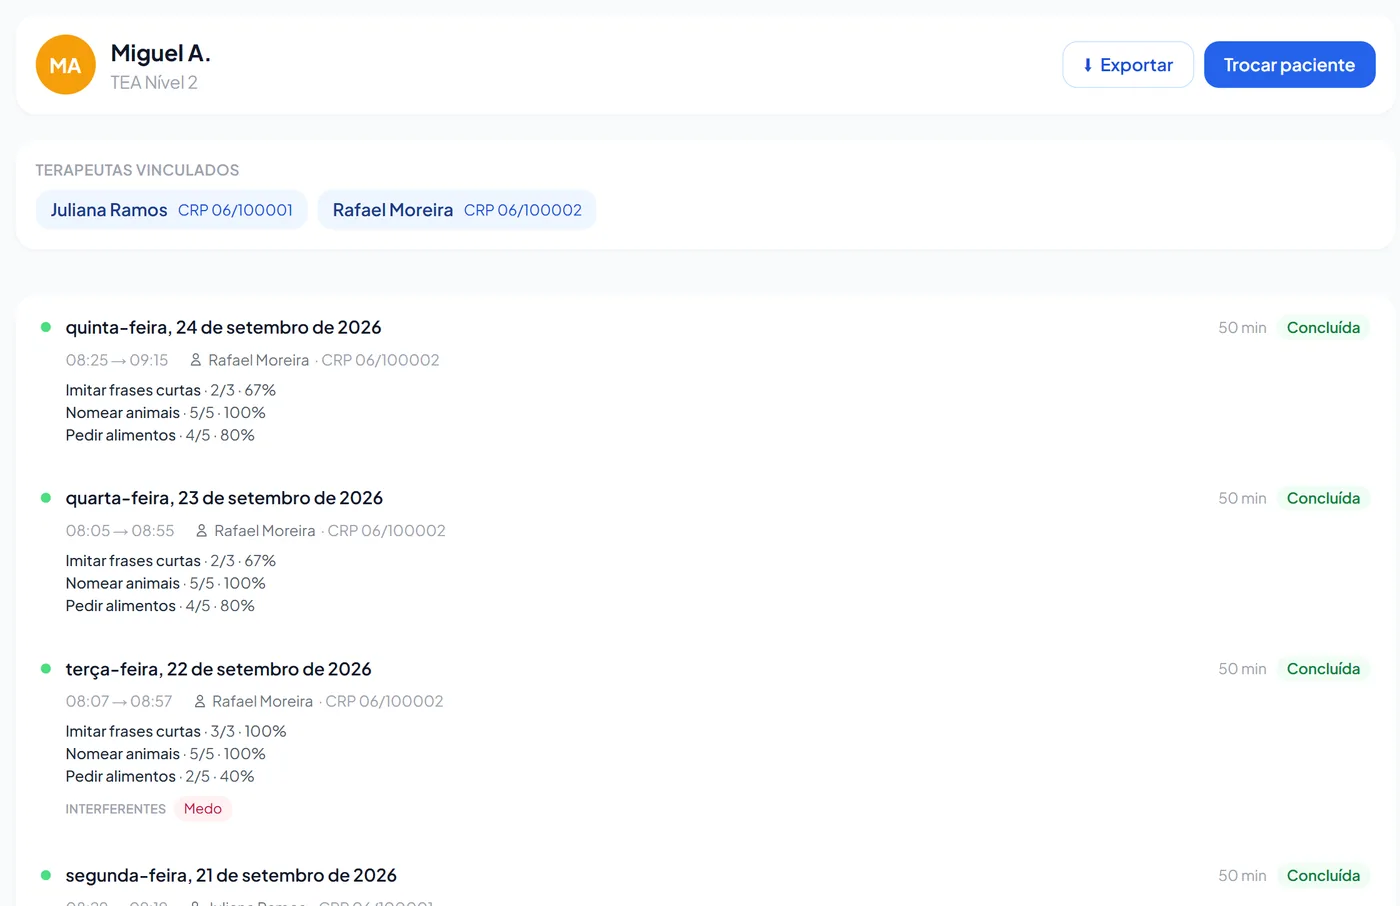1400x906 pixels.
Task: Open session terça-feira, 22 de setembro de 2026
Action: tap(218, 669)
